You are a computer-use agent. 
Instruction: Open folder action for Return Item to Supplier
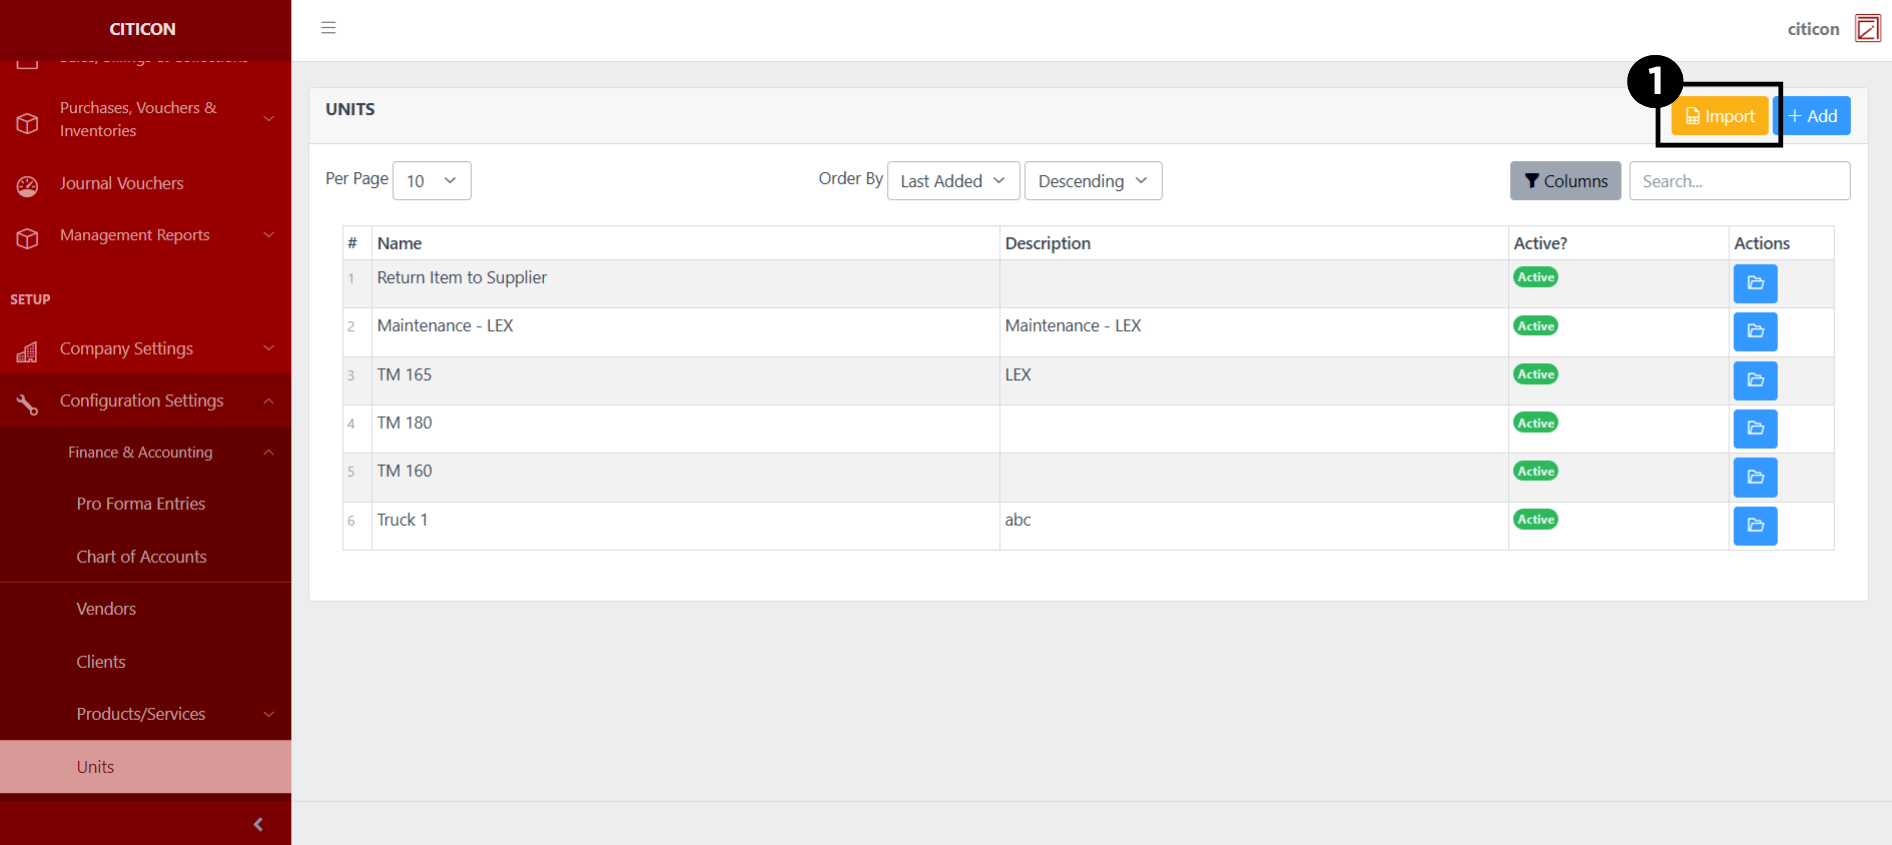coord(1754,283)
